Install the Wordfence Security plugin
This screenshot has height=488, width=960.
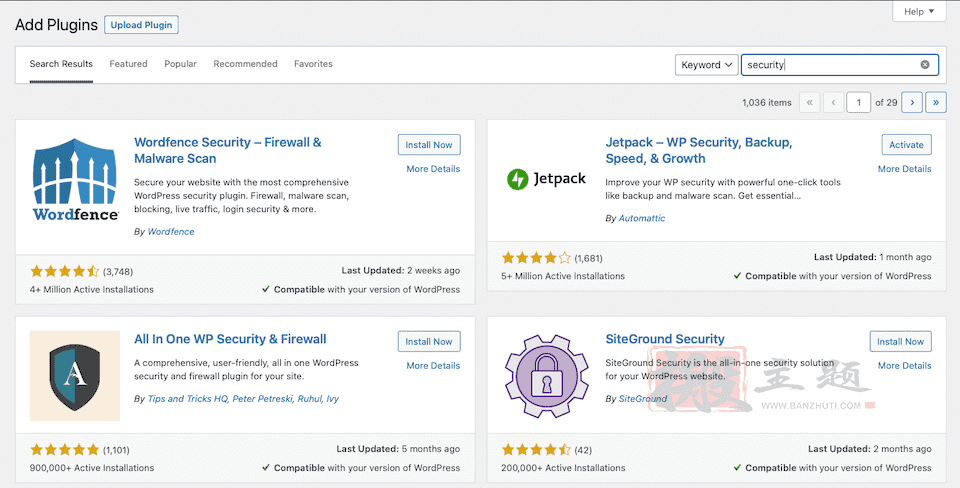pyautogui.click(x=429, y=145)
